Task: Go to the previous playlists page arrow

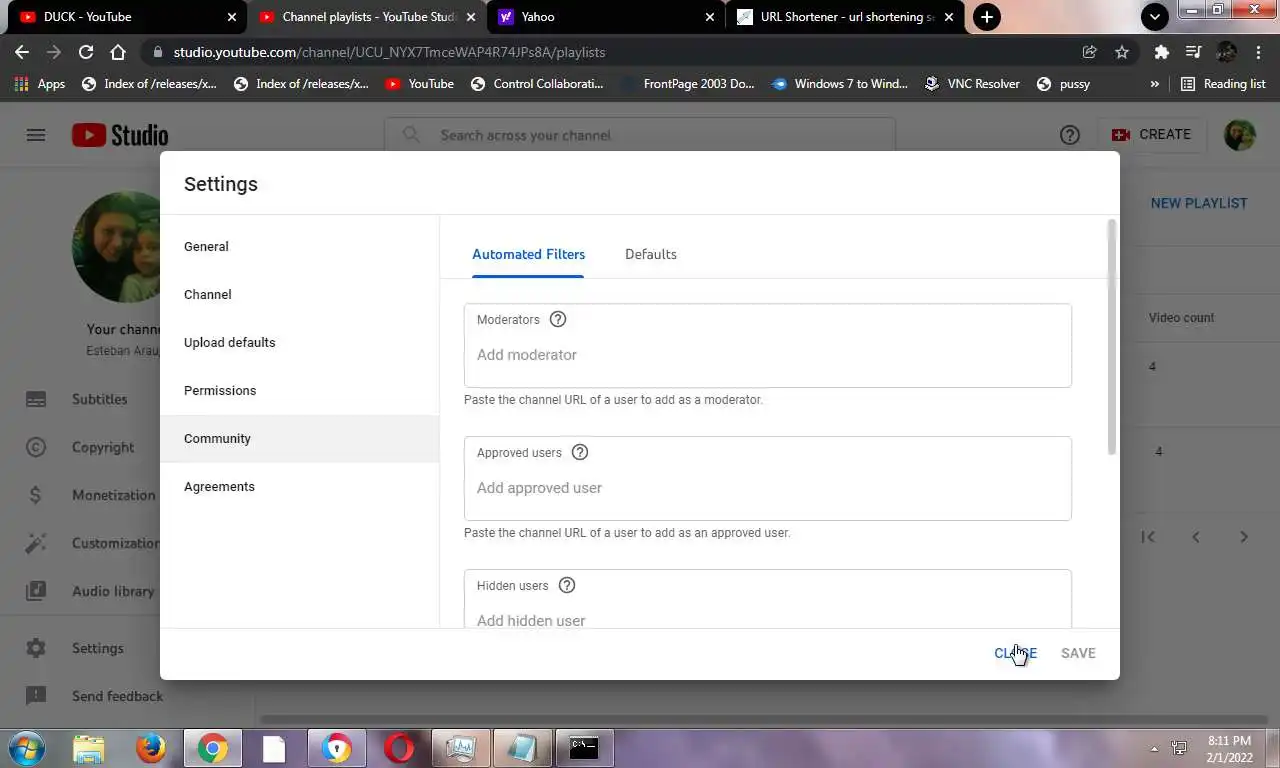Action: tap(1196, 537)
